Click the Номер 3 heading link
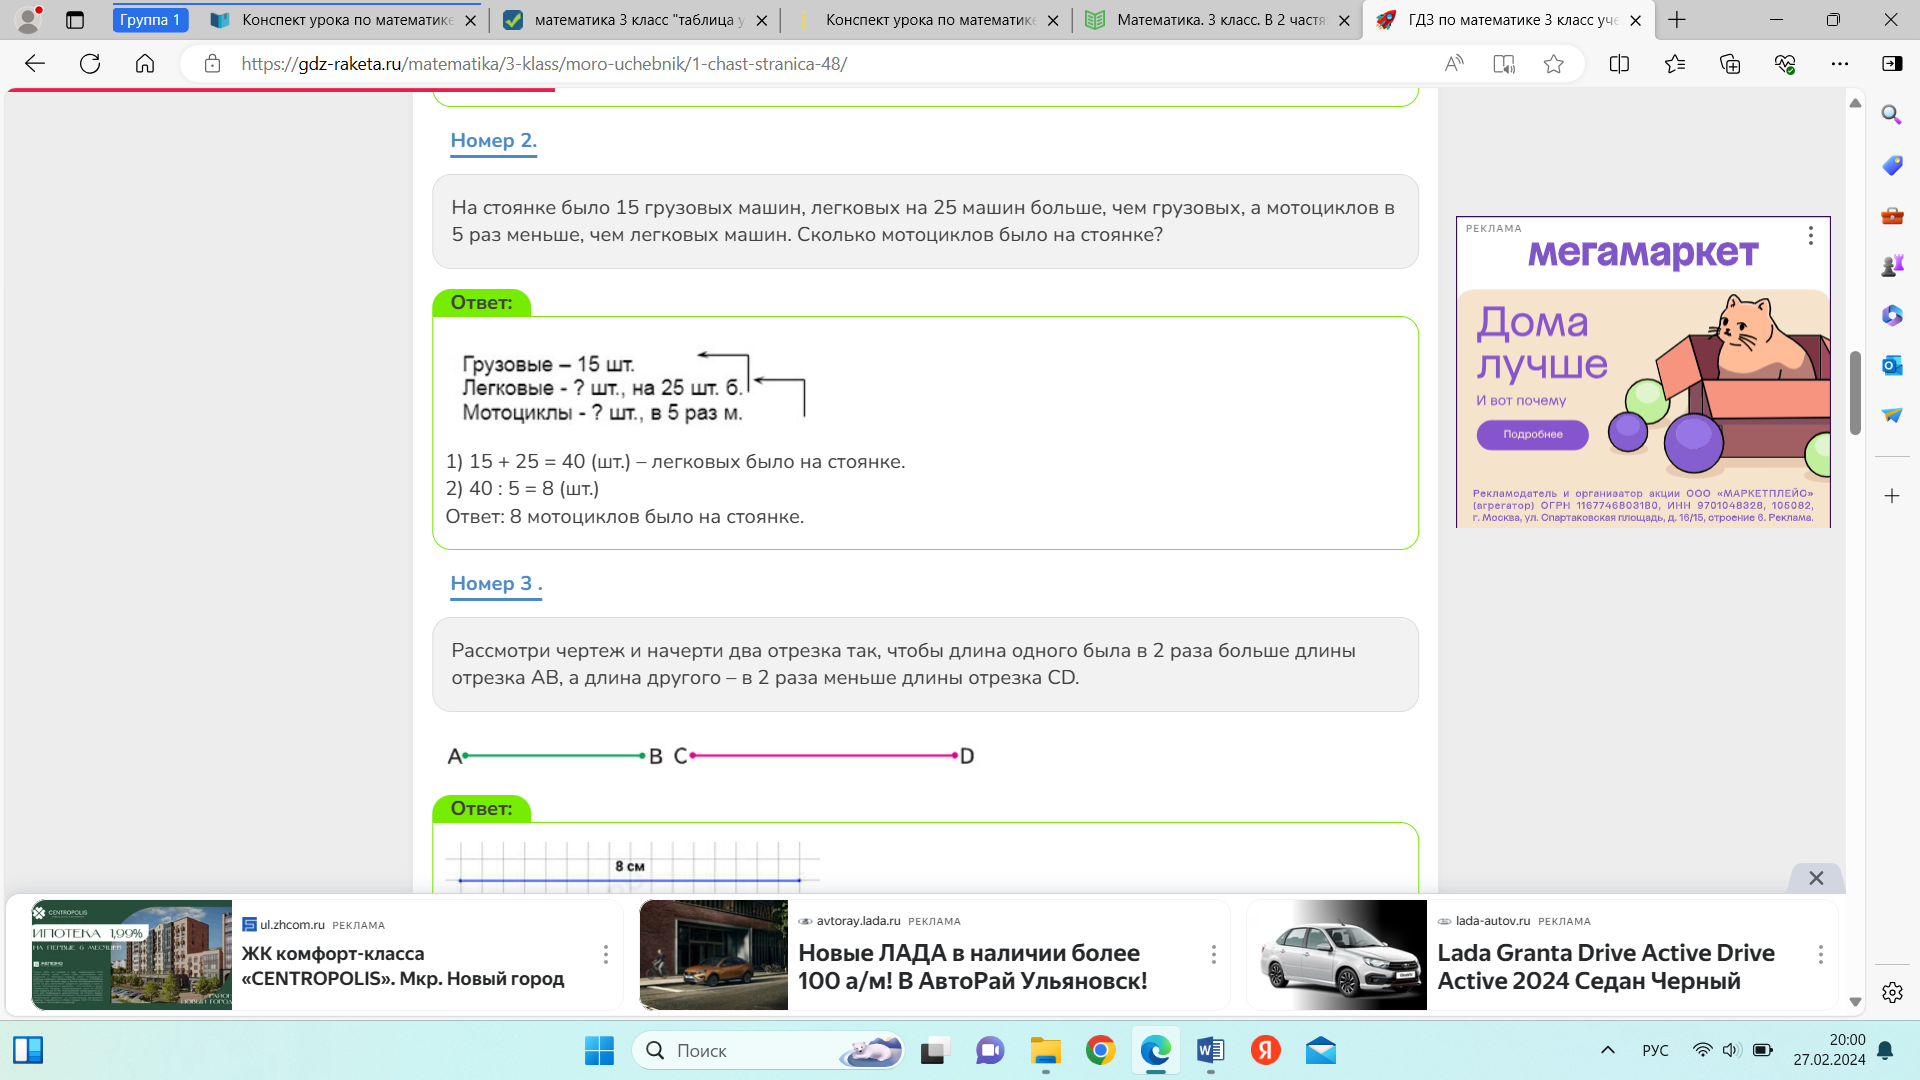Viewport: 1920px width, 1080px height. pyautogui.click(x=495, y=584)
